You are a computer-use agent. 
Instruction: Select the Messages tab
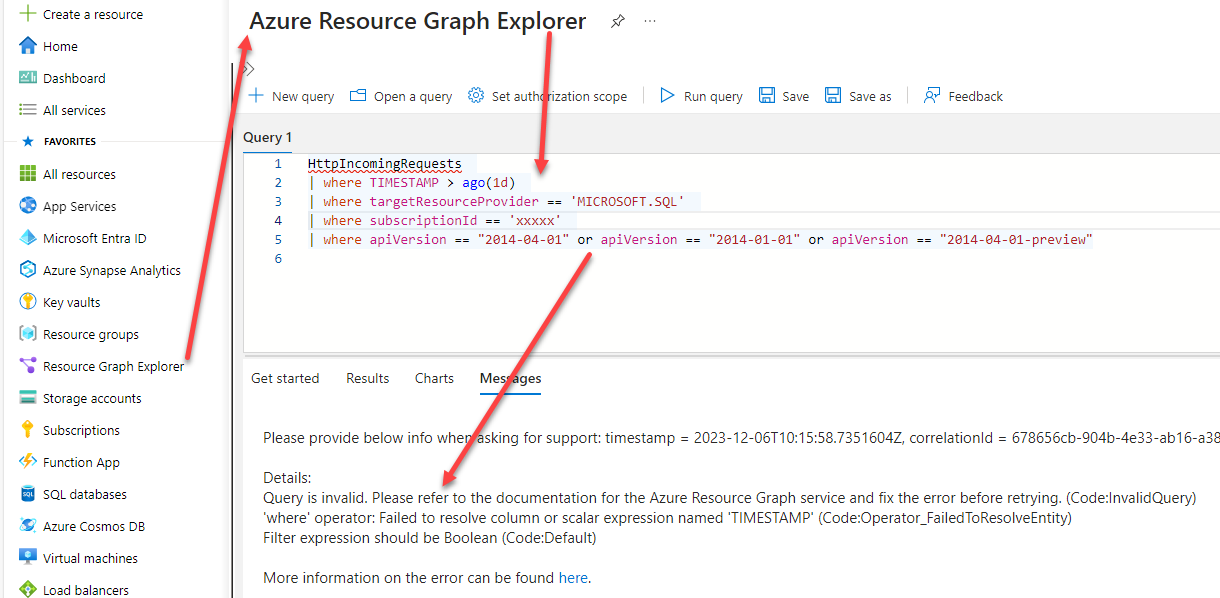[510, 378]
